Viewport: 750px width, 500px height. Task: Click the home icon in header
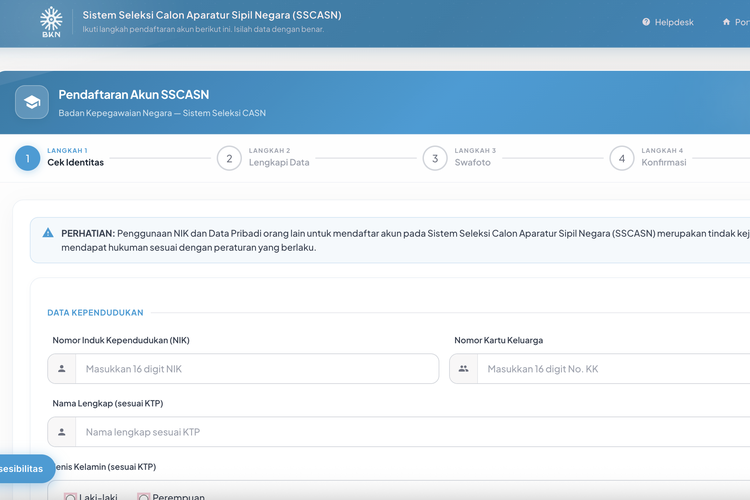click(x=727, y=22)
